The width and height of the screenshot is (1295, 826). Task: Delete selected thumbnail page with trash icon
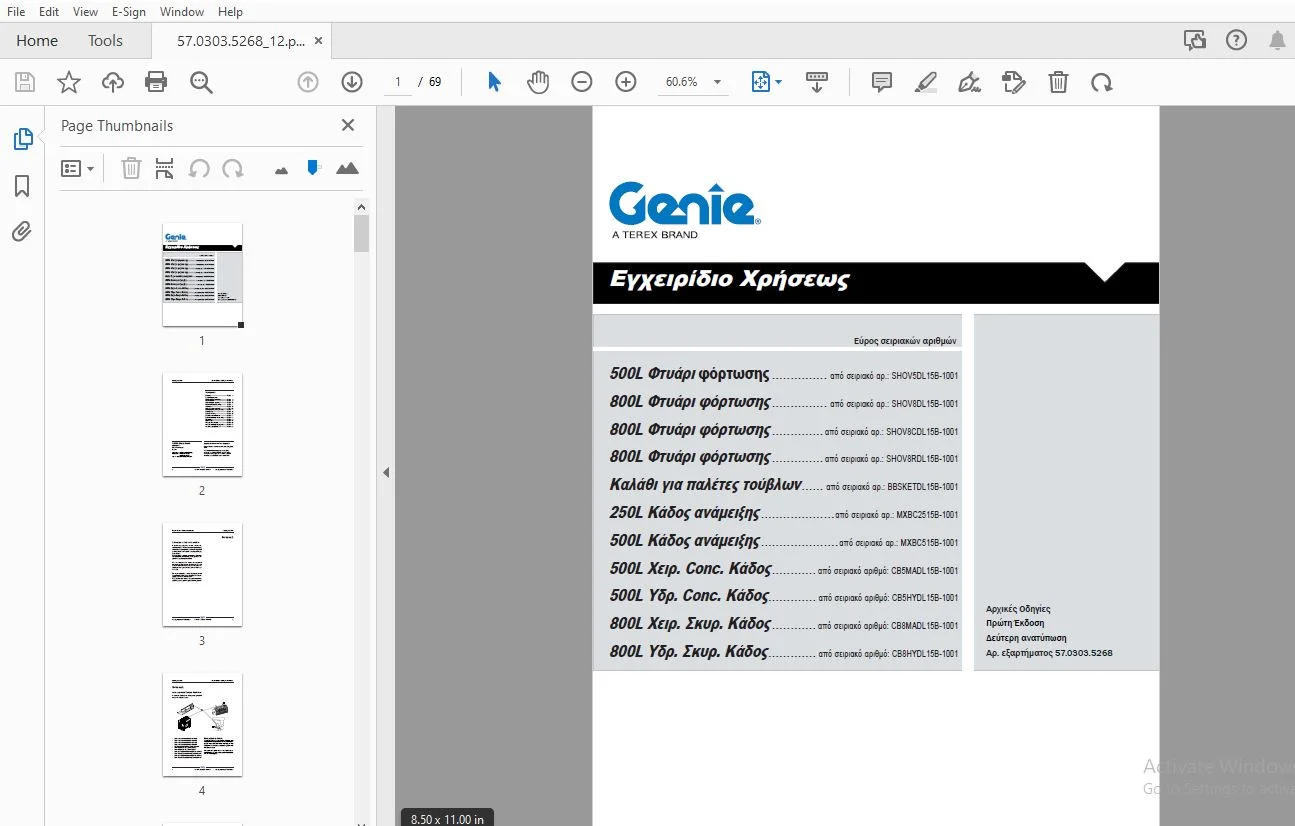[x=131, y=168]
